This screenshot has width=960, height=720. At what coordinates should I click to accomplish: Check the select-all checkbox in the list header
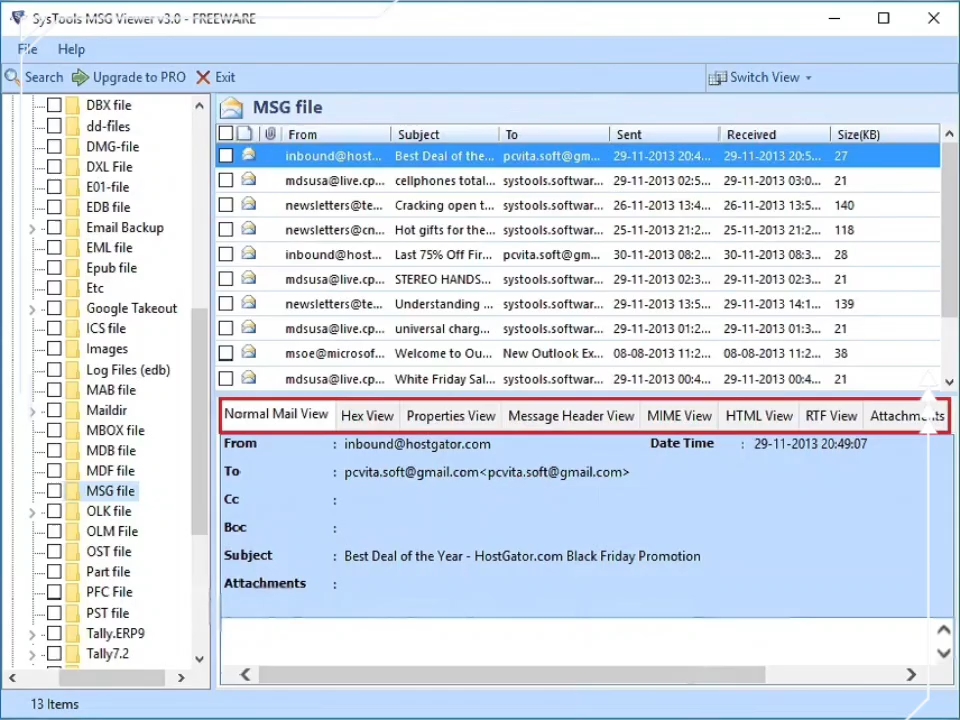click(x=225, y=133)
